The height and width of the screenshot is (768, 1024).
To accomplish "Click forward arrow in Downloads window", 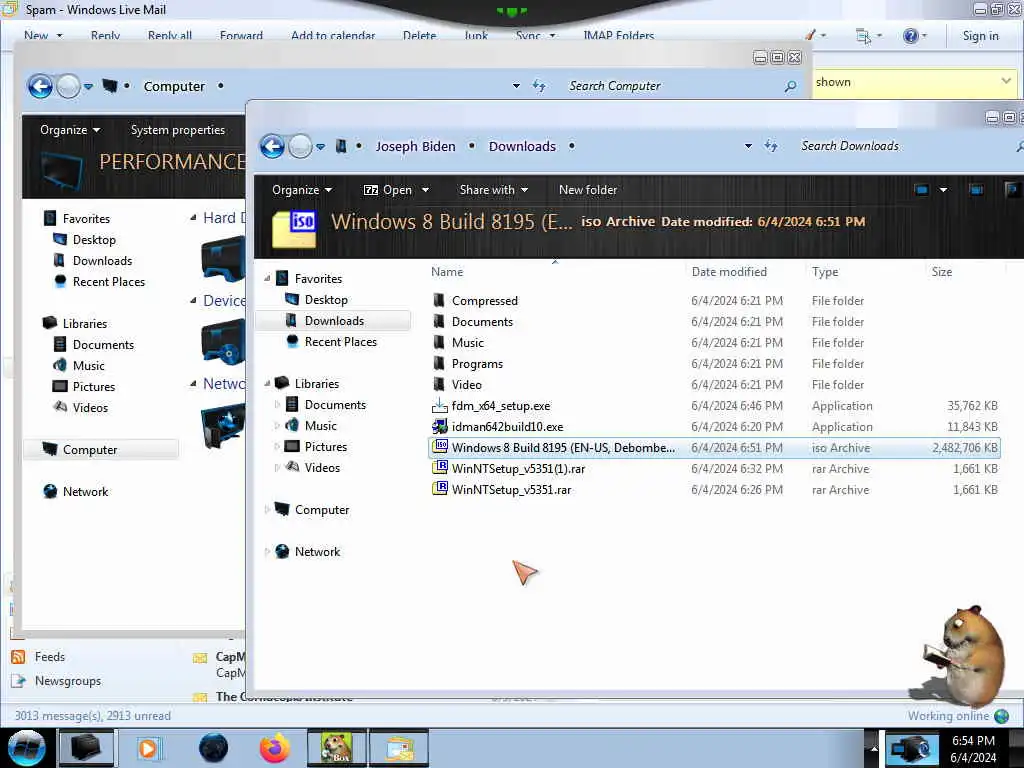I will click(300, 146).
